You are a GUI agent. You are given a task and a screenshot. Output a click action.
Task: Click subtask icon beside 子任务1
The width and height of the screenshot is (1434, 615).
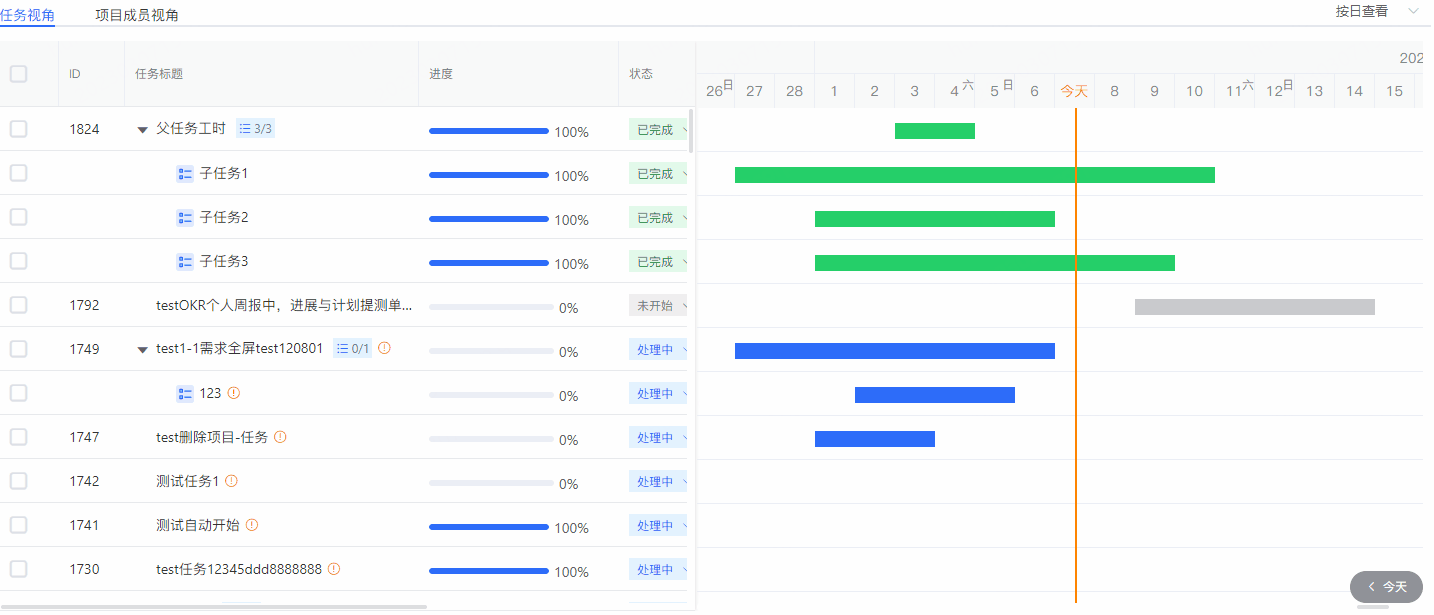click(x=185, y=174)
